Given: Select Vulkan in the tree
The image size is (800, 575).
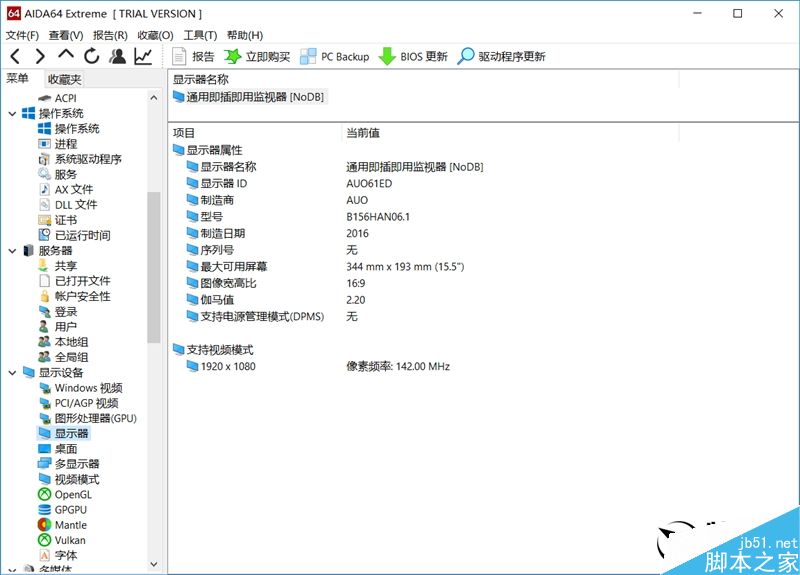Looking at the screenshot, I should [x=62, y=541].
